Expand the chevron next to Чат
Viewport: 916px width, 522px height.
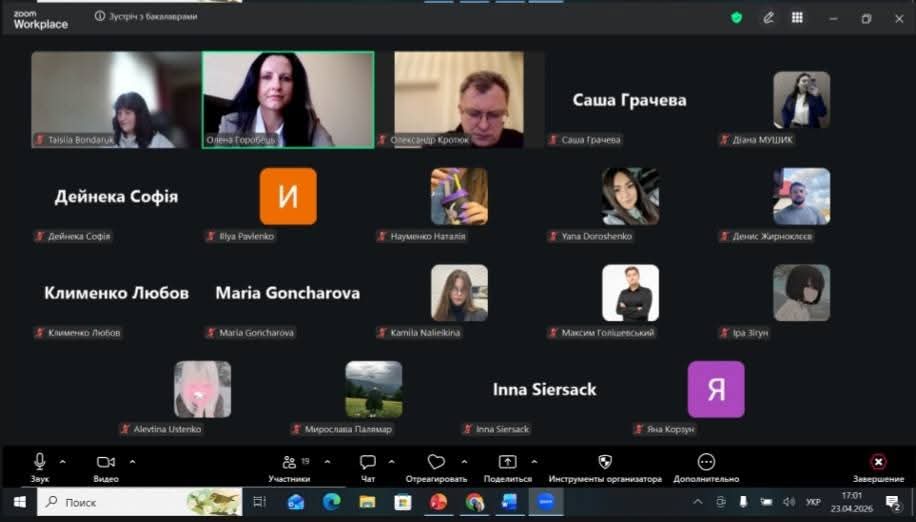click(391, 462)
